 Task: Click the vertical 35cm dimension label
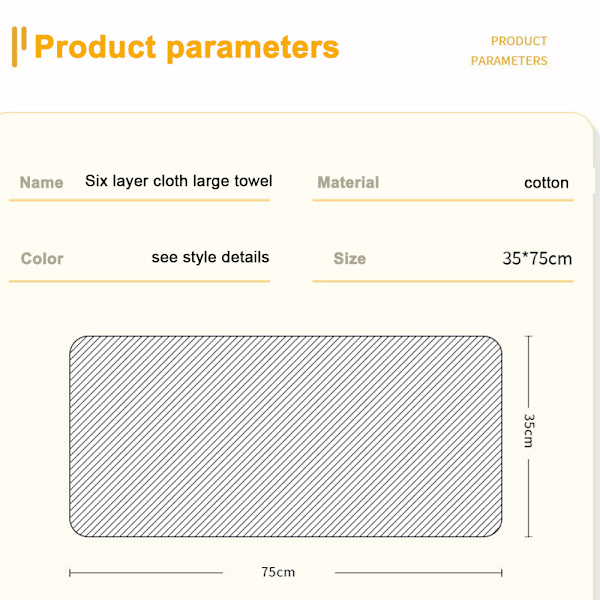tap(530, 431)
